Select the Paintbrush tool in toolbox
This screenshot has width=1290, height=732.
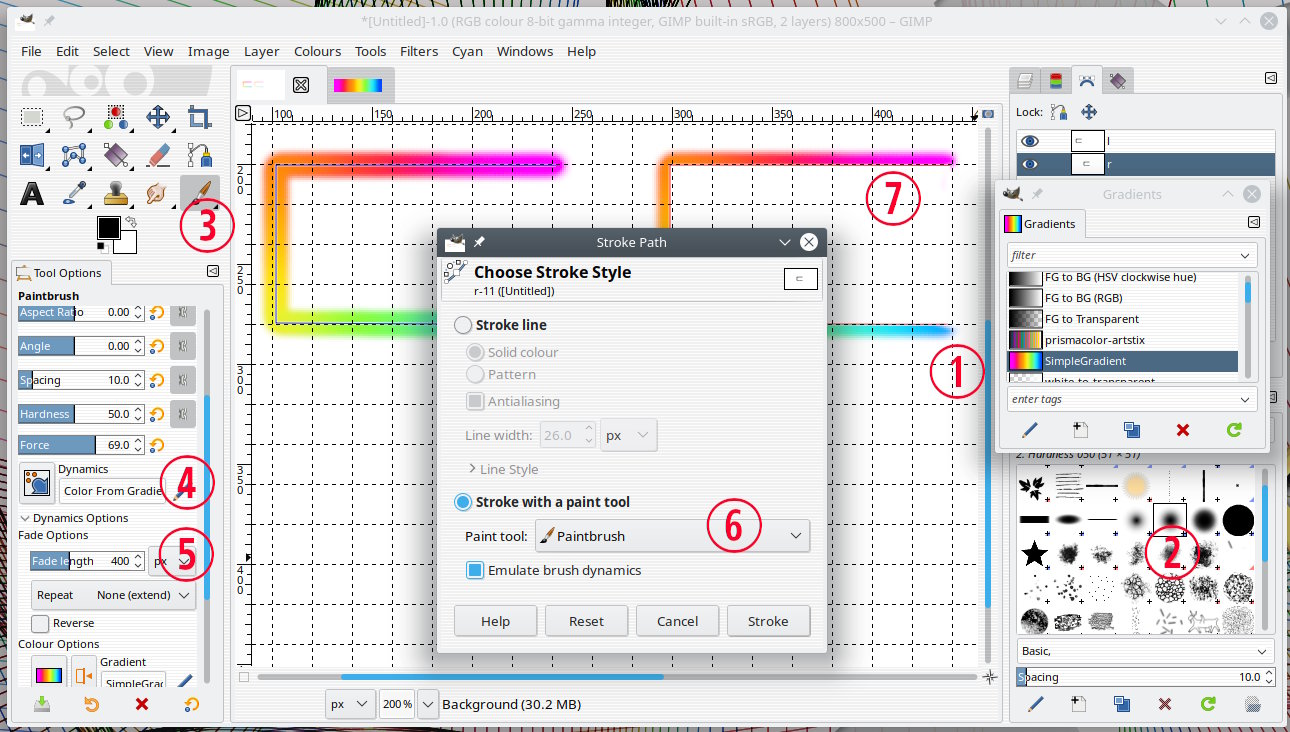coord(200,192)
